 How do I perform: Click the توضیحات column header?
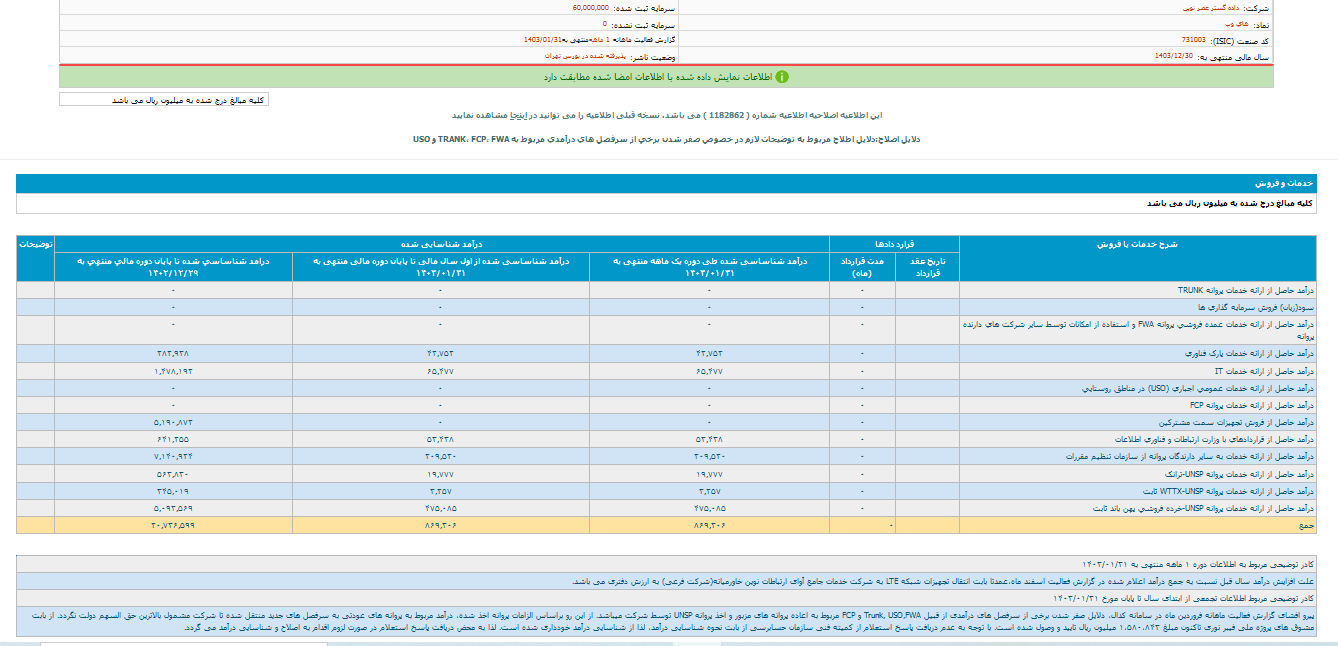point(35,244)
